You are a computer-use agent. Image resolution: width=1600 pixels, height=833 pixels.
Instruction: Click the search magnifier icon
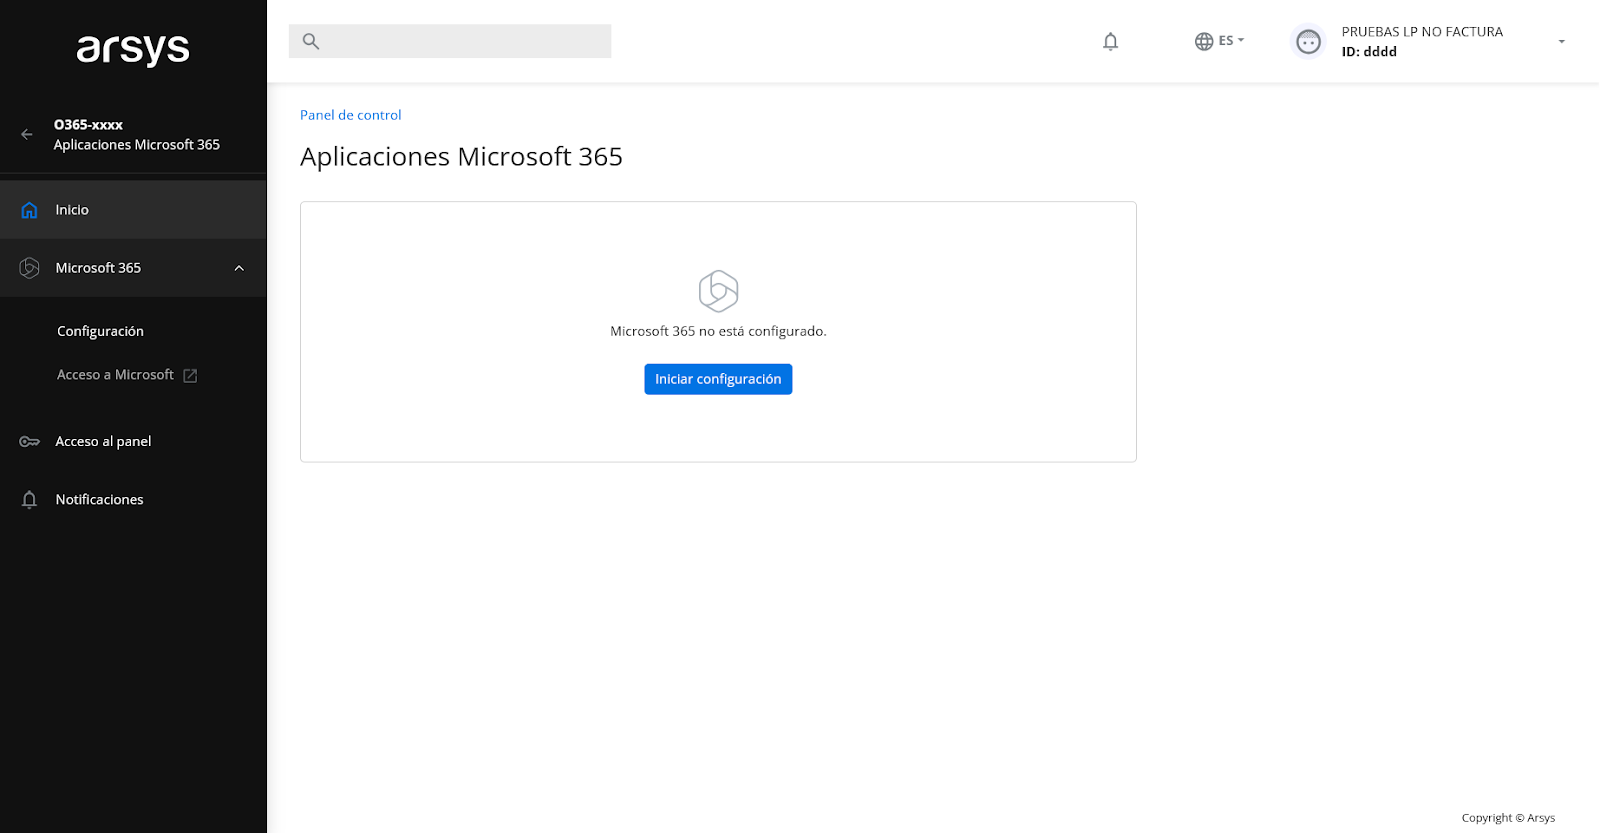point(311,41)
